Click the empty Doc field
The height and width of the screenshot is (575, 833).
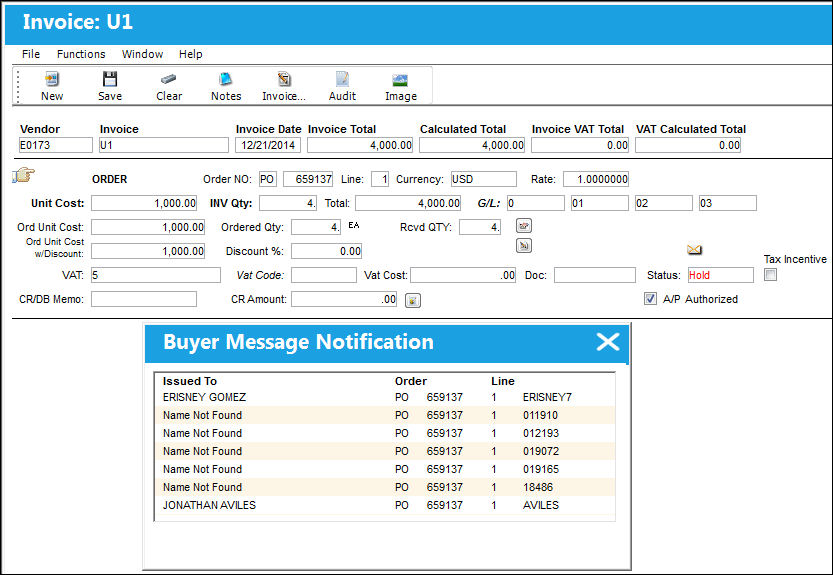(x=595, y=275)
